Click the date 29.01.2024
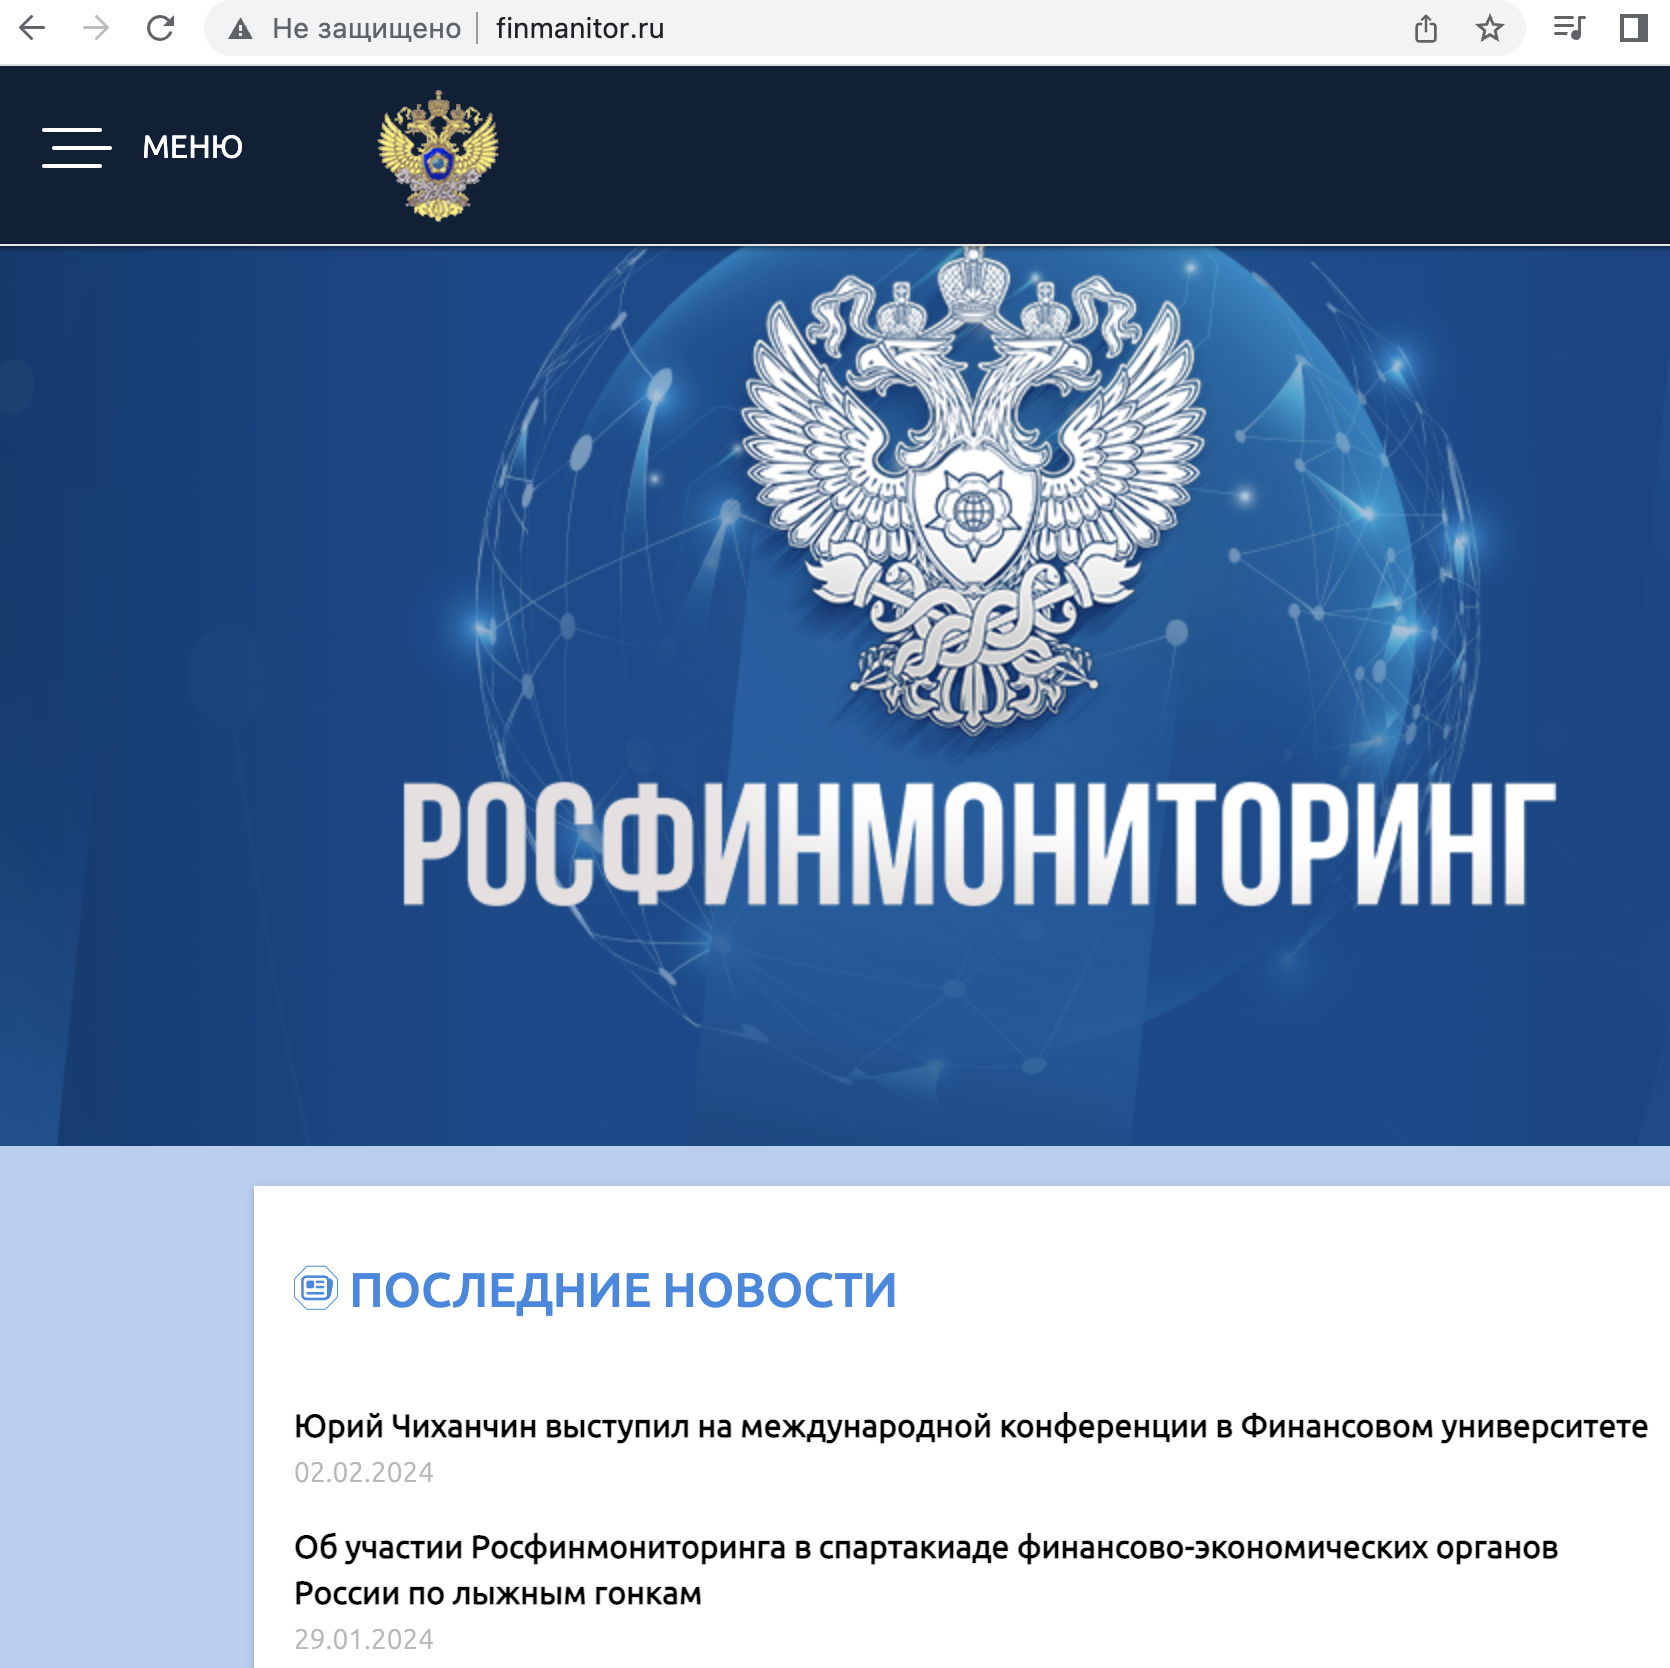Viewport: 1670px width, 1668px height. 364,1639
